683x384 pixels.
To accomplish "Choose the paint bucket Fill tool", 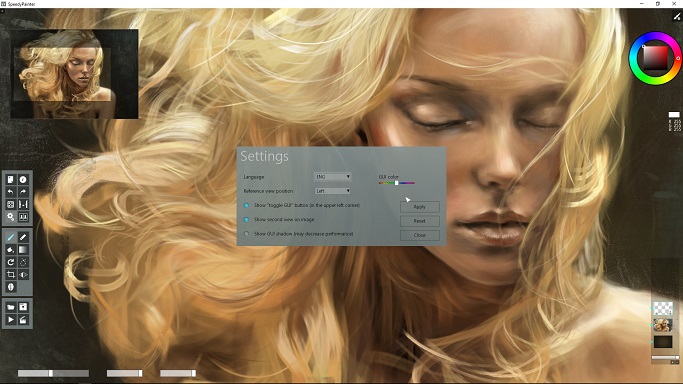I will (x=11, y=250).
